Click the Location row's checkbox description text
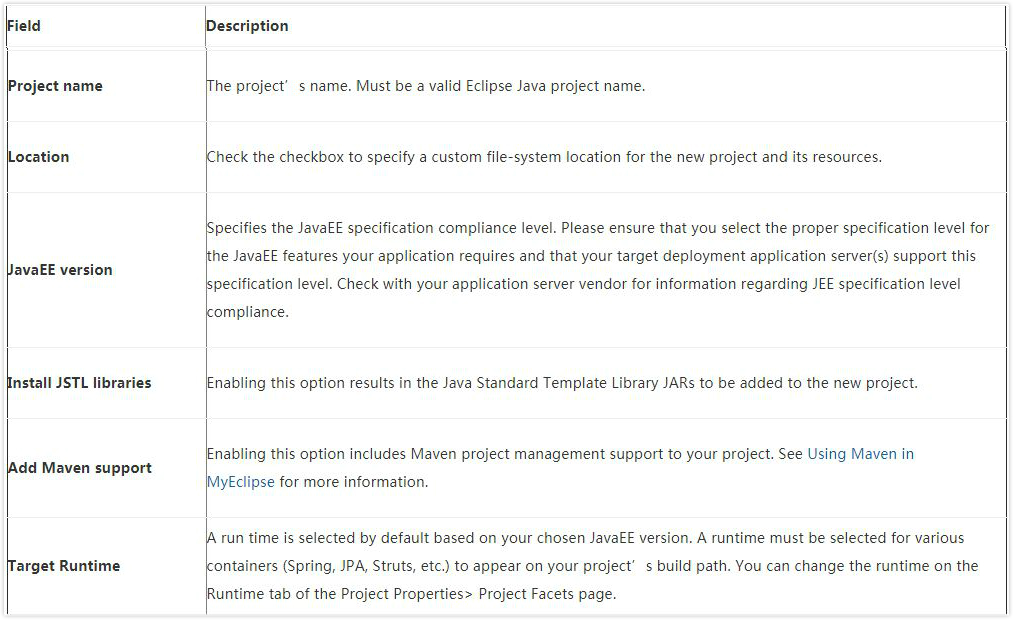Image resolution: width=1013 pixels, height=620 pixels. click(x=544, y=157)
